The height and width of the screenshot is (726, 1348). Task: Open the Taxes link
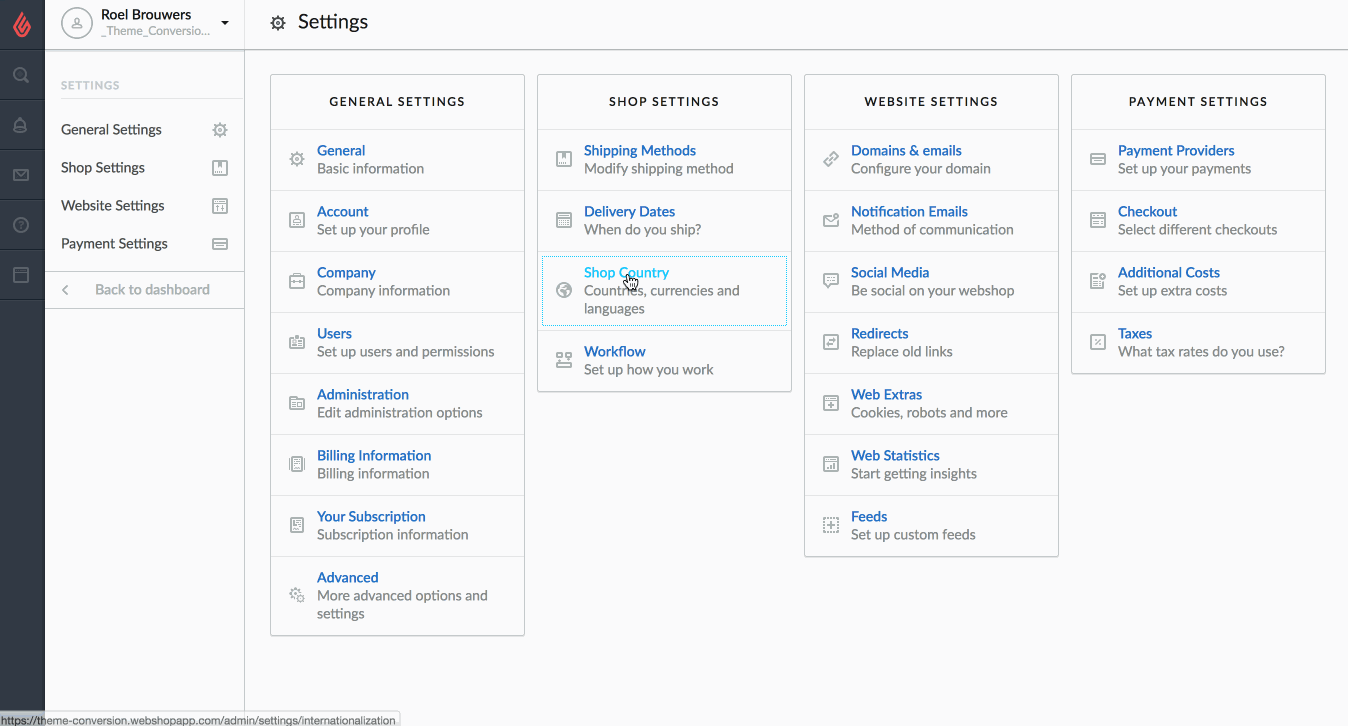pyautogui.click(x=1135, y=334)
